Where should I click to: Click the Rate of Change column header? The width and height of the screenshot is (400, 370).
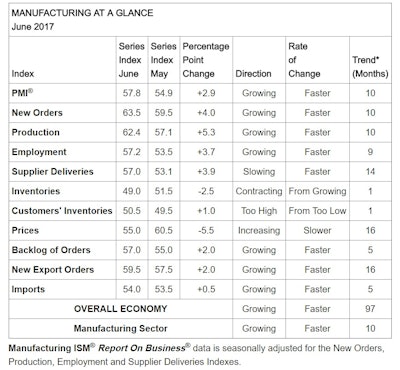coord(304,60)
